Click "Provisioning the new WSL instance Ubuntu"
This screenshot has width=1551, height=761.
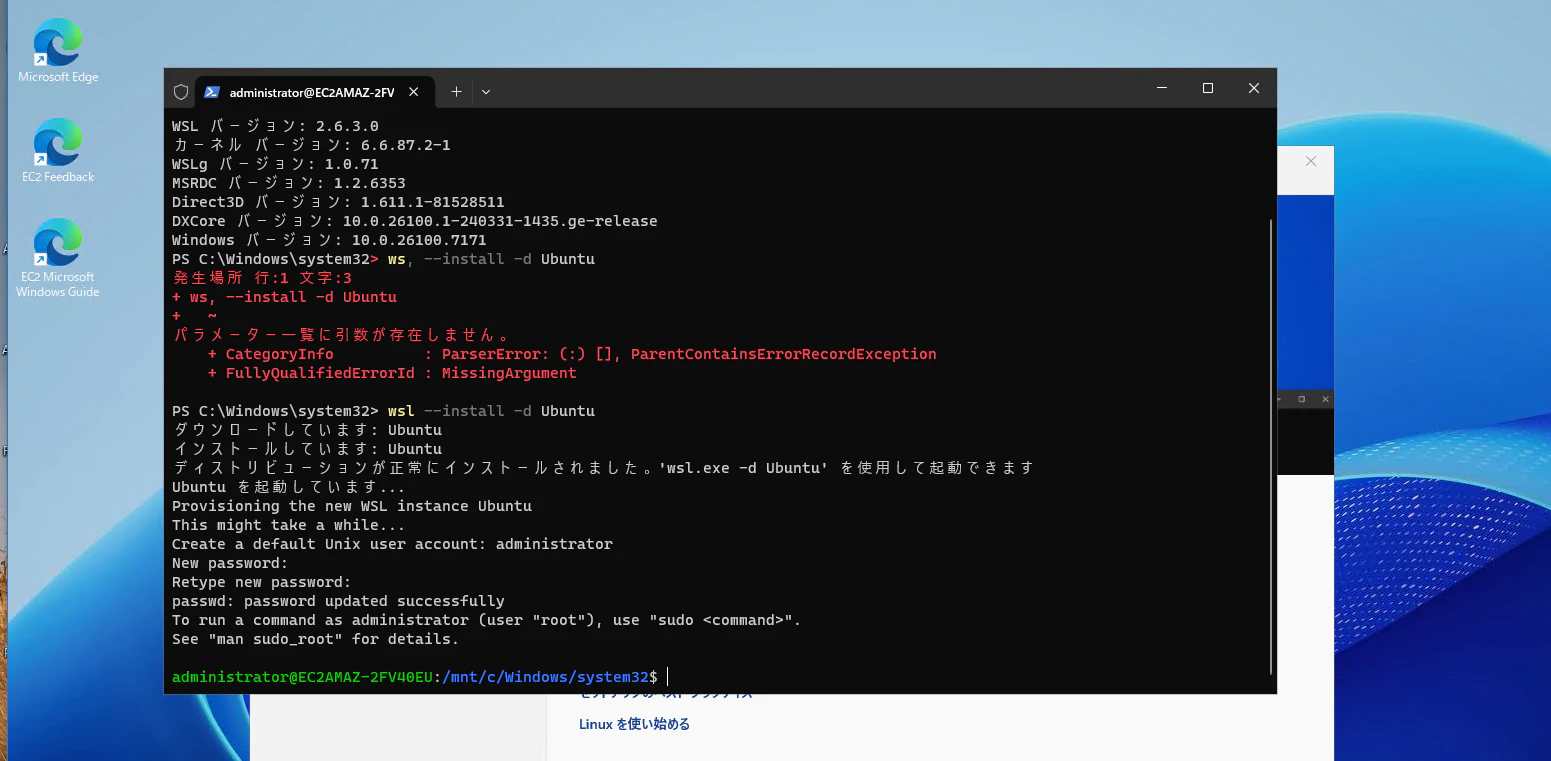(x=352, y=506)
